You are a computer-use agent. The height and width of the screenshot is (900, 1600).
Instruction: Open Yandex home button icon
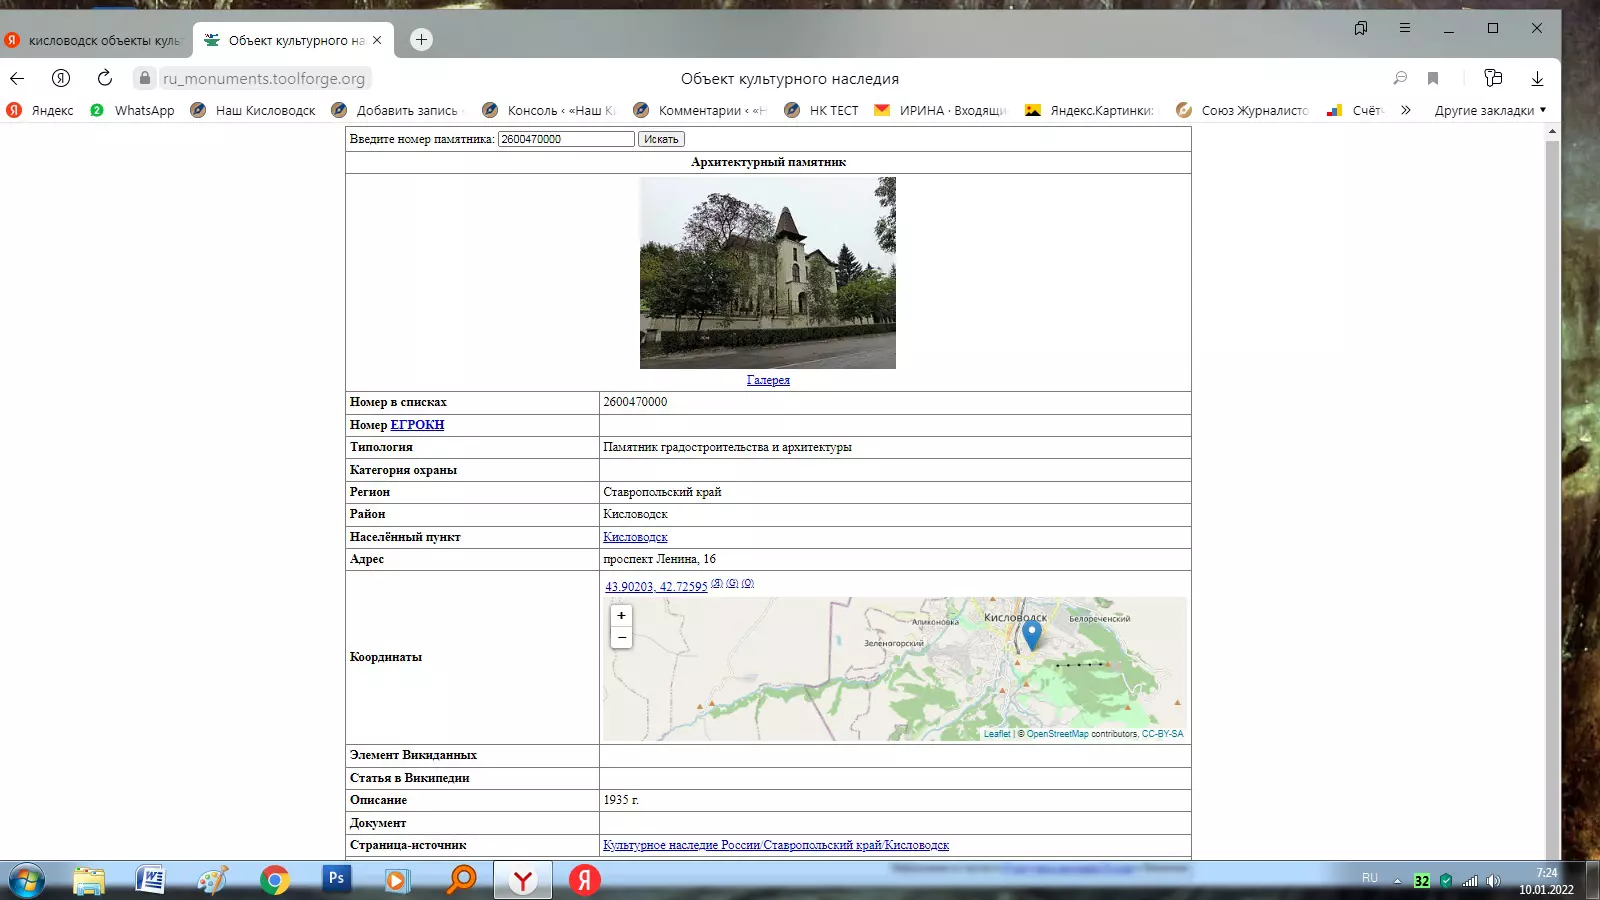61,78
